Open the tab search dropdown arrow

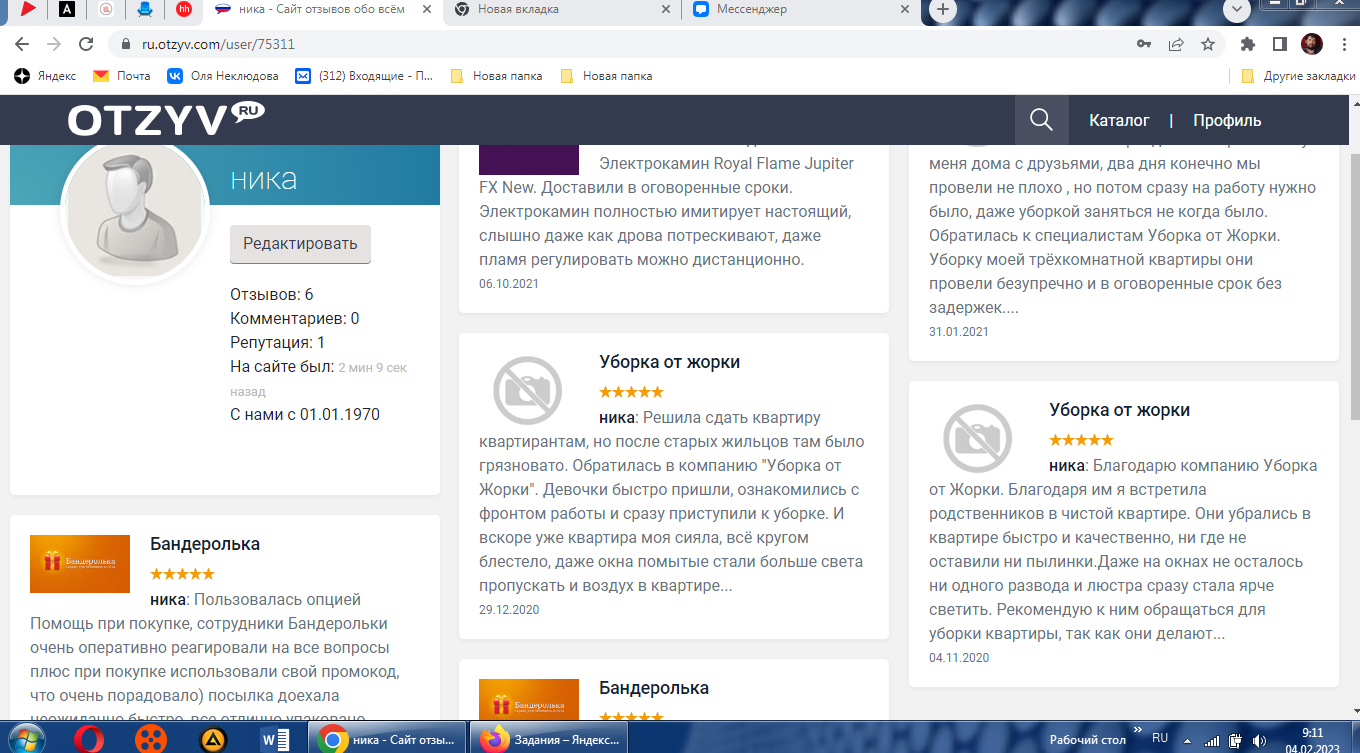click(1237, 9)
